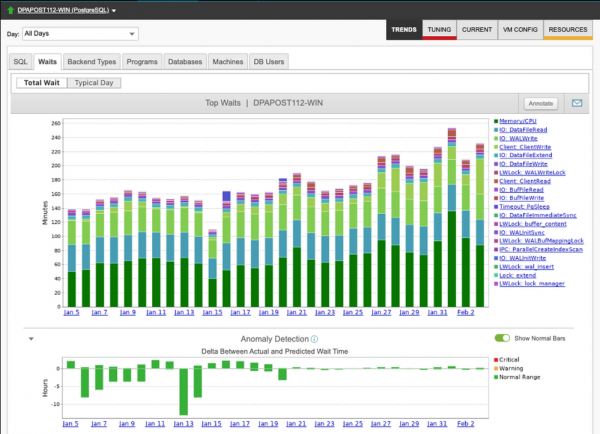Click the Annotate button

pos(540,103)
